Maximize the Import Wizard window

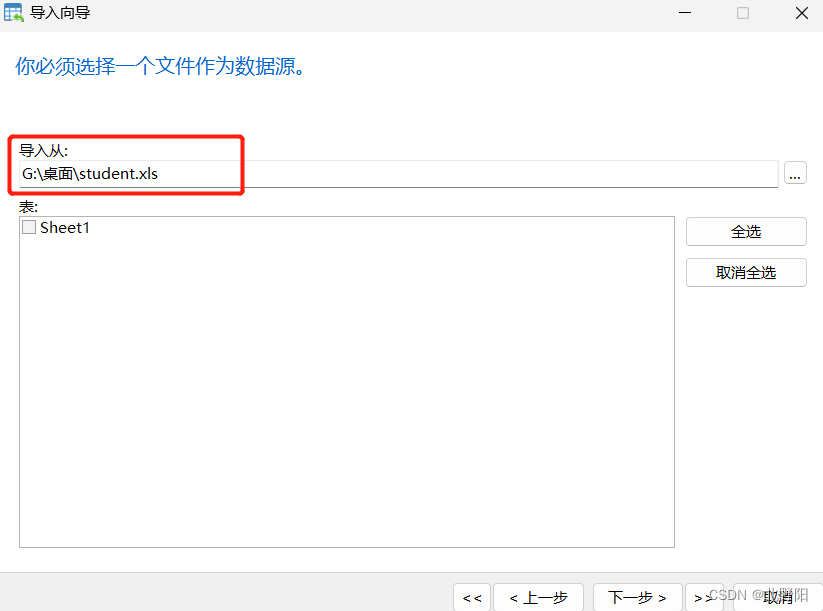pos(741,13)
